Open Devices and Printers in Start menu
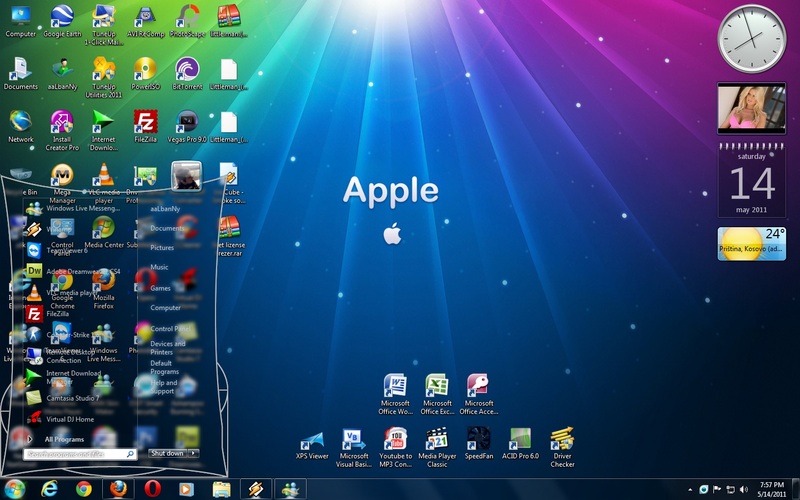This screenshot has width=800, height=500. pos(168,347)
